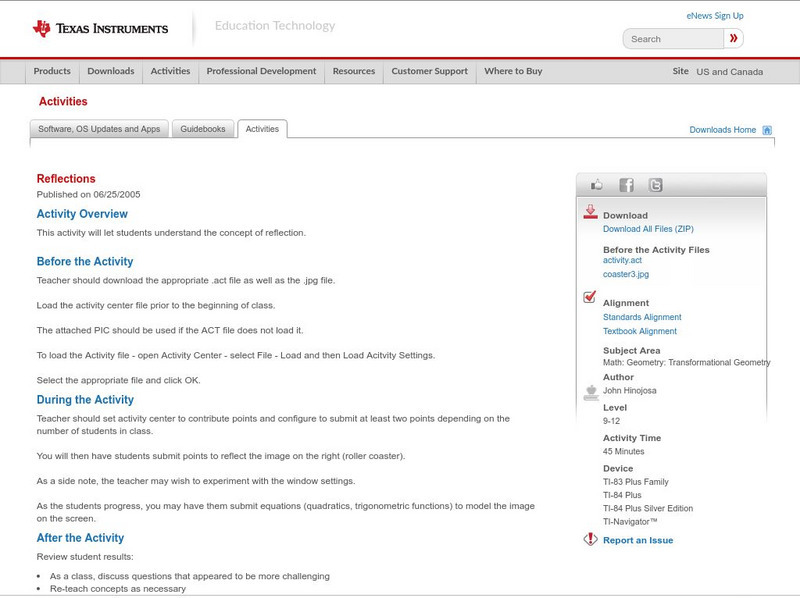Image resolution: width=800 pixels, height=598 pixels.
Task: Select Software, OS Updates and Apps tab
Action: click(99, 129)
